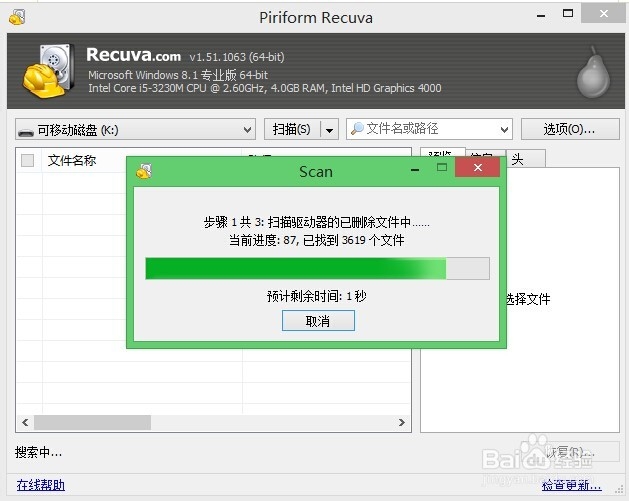Click the Microsoft Windows 8.1 info line
The image size is (629, 501).
(x=178, y=75)
